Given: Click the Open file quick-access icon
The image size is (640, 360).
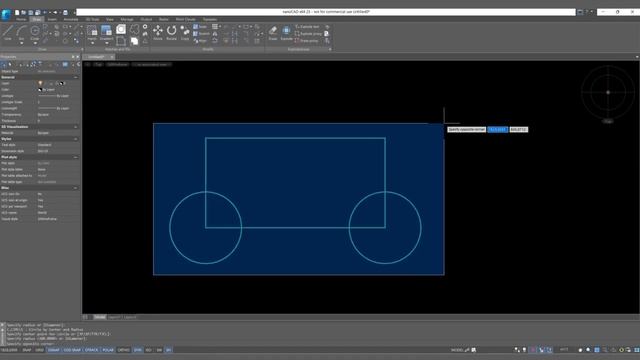Looking at the screenshot, I should pyautogui.click(x=24, y=13).
